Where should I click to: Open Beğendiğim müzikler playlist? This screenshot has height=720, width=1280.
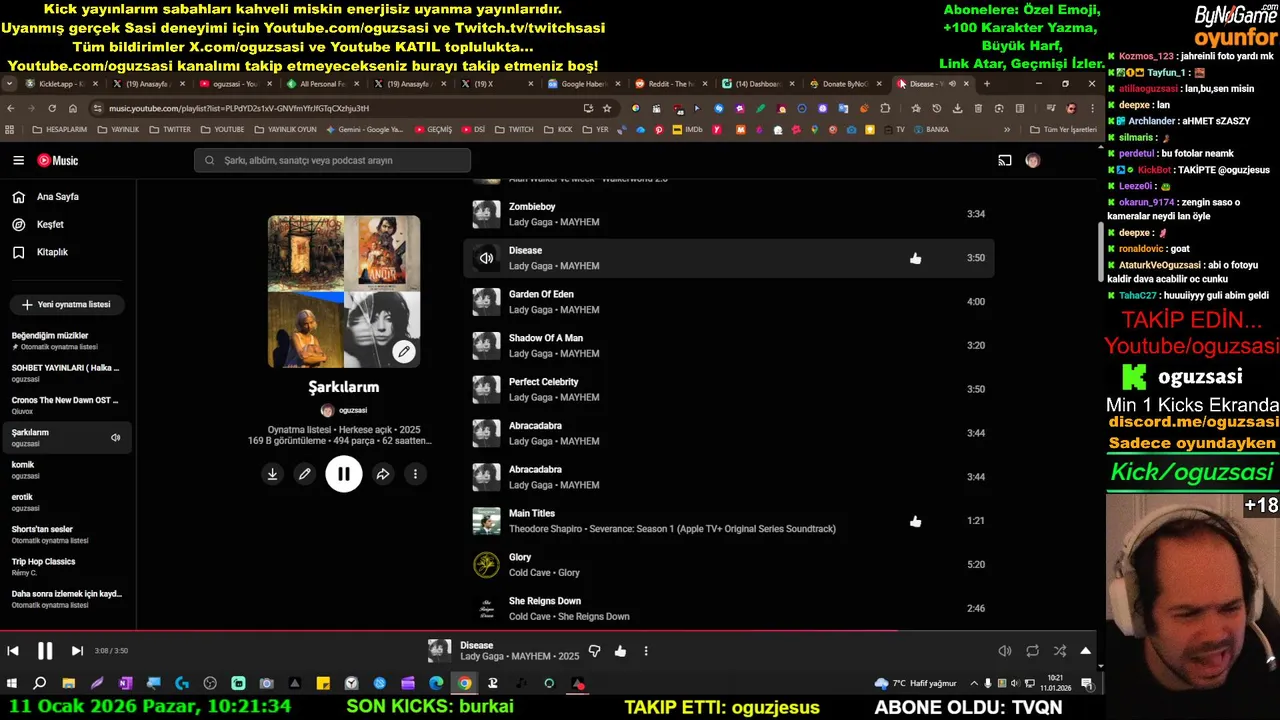66,340
